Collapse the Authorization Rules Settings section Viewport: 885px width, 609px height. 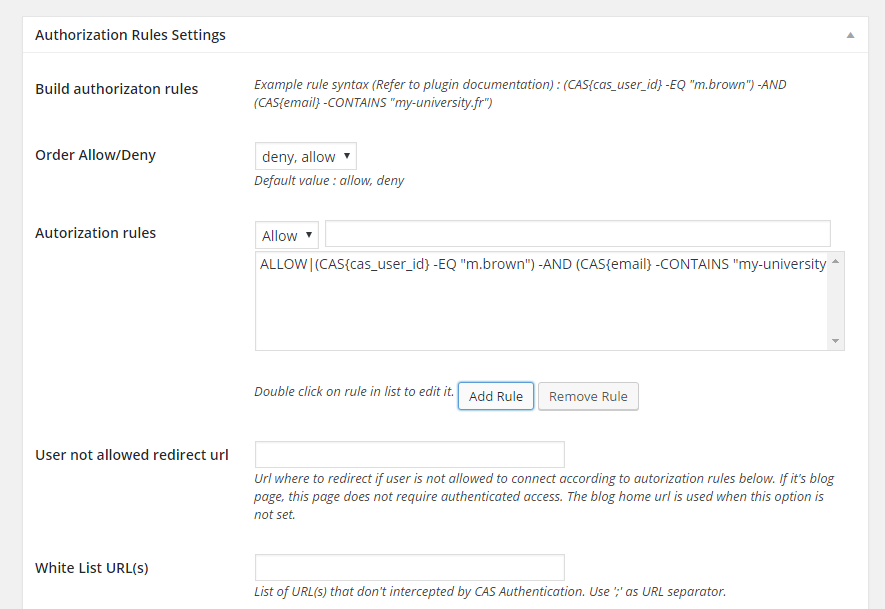(x=850, y=34)
